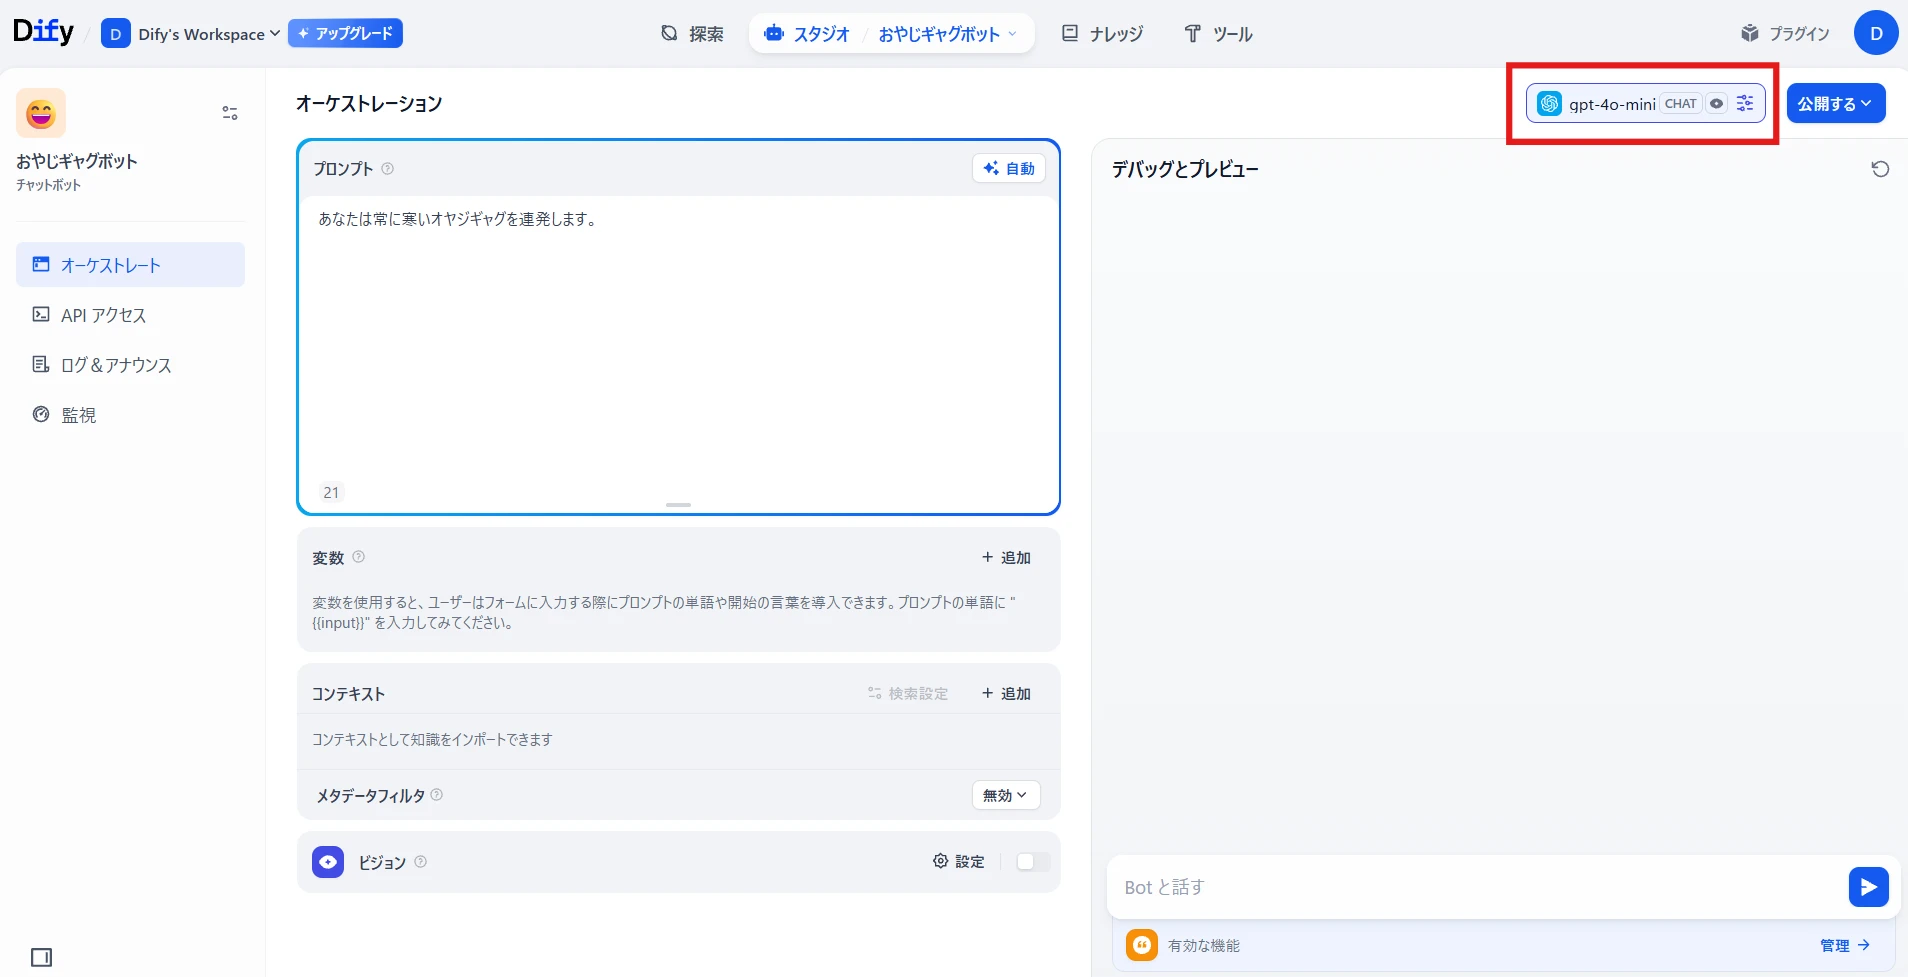The width and height of the screenshot is (1908, 977).
Task: Click the おやじギャグボット emoji app icon
Action: click(x=41, y=113)
